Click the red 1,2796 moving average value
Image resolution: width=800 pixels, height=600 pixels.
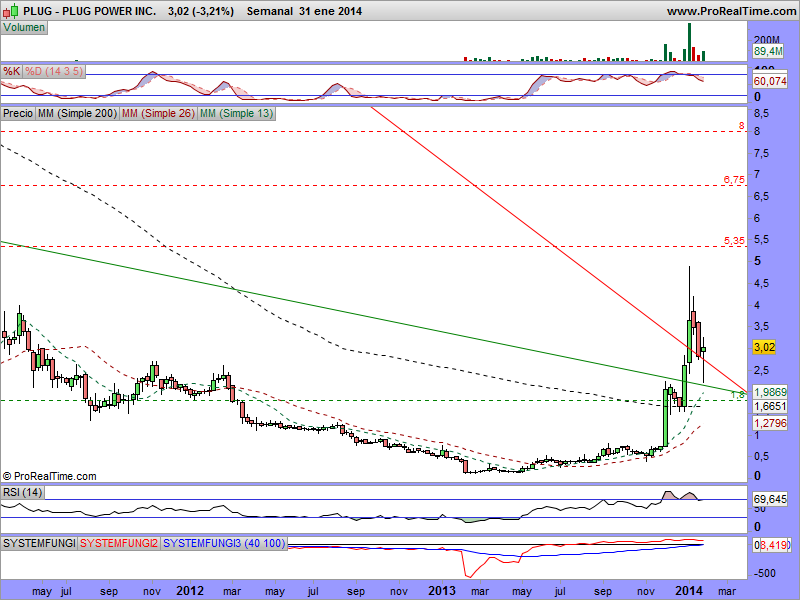[770, 423]
